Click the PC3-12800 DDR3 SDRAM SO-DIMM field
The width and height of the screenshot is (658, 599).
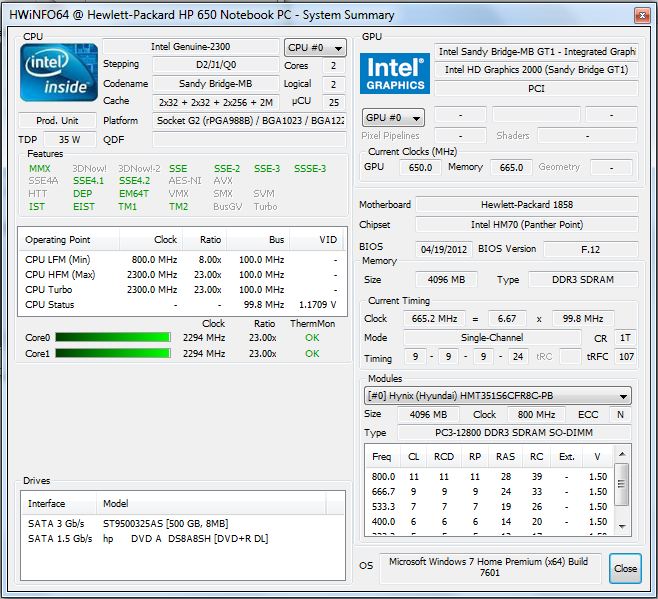coord(514,433)
